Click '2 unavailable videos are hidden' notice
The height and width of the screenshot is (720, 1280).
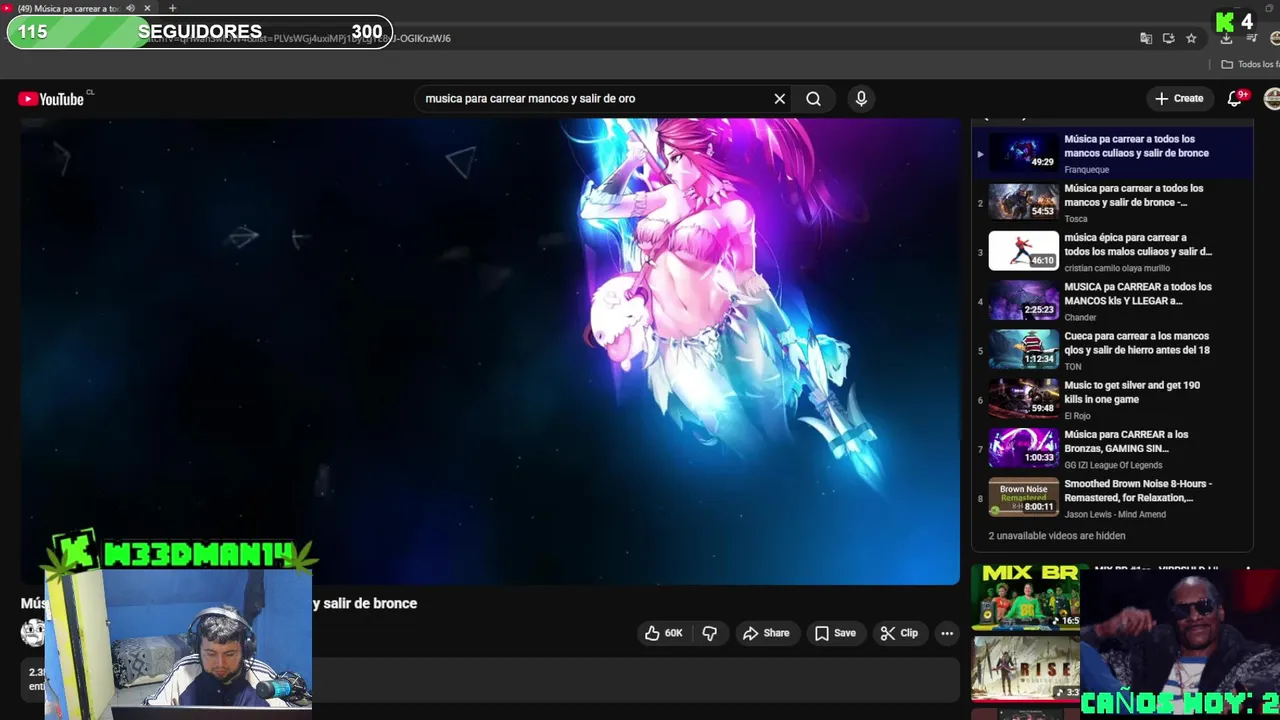pos(1056,536)
